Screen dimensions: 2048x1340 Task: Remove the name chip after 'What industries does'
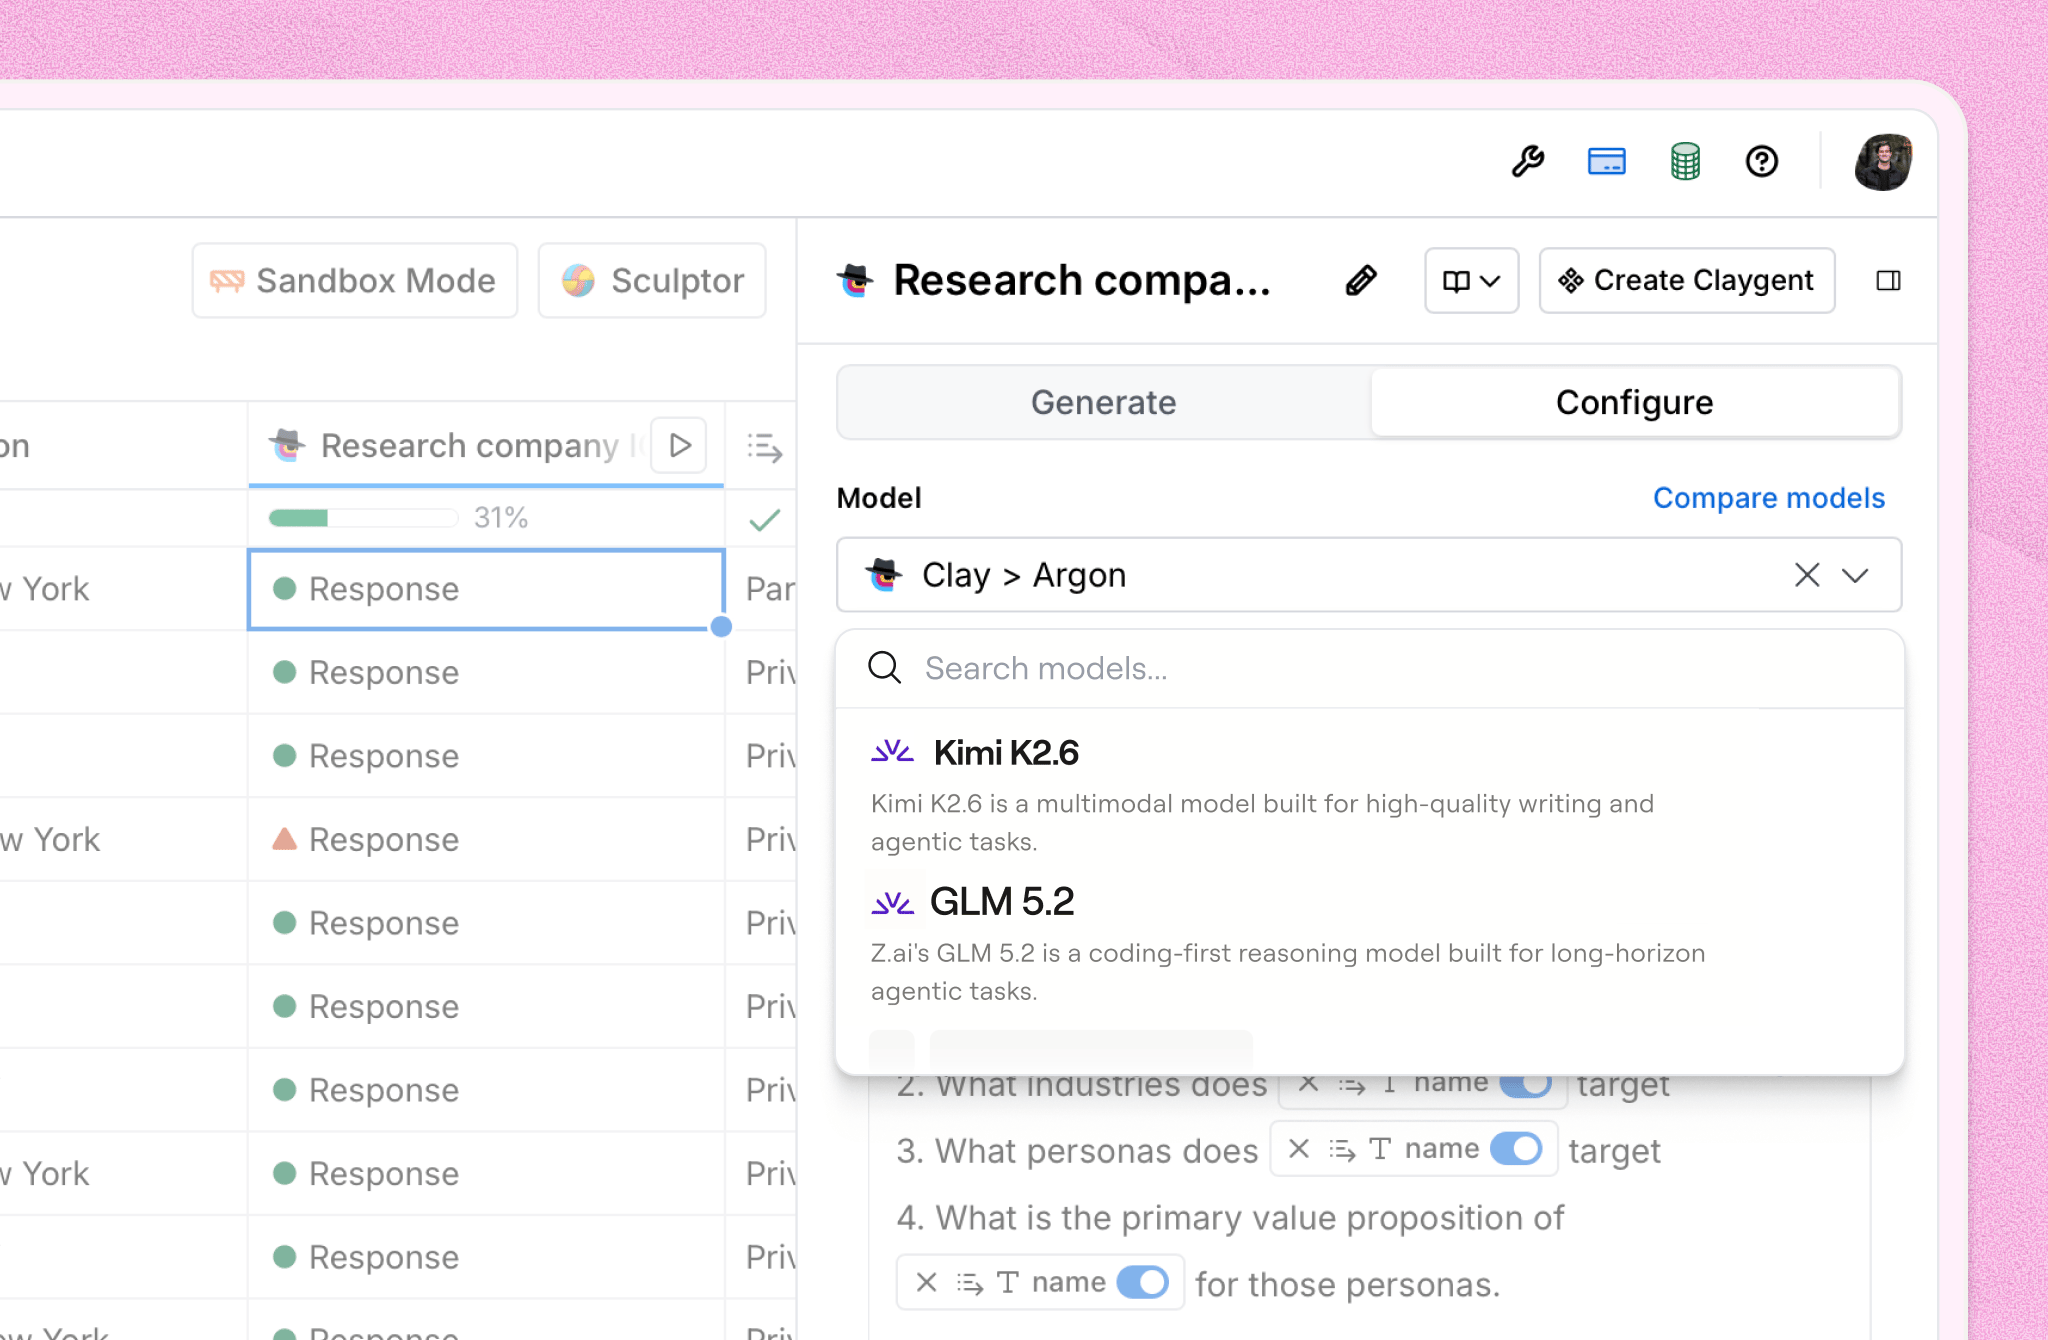click(1308, 1084)
